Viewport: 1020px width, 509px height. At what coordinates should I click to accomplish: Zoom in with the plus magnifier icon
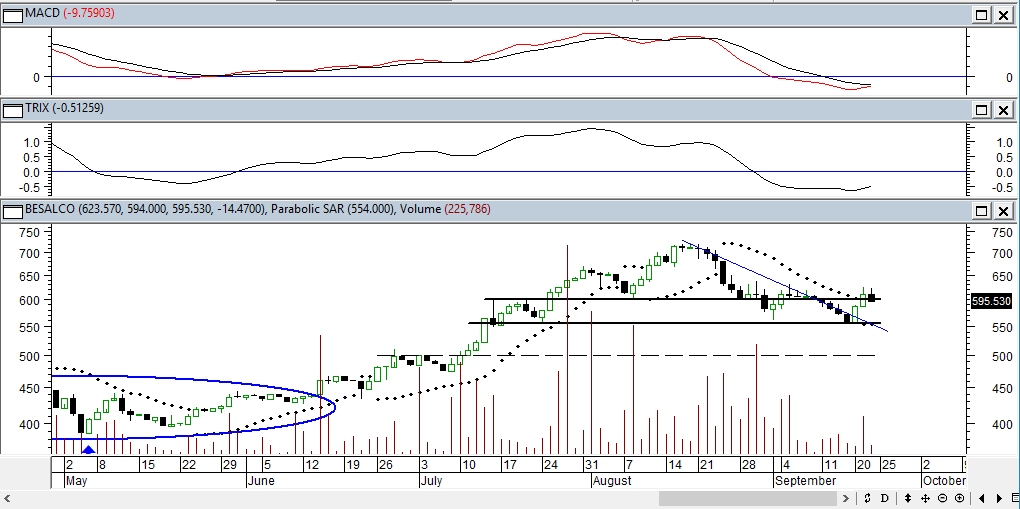pos(960,499)
